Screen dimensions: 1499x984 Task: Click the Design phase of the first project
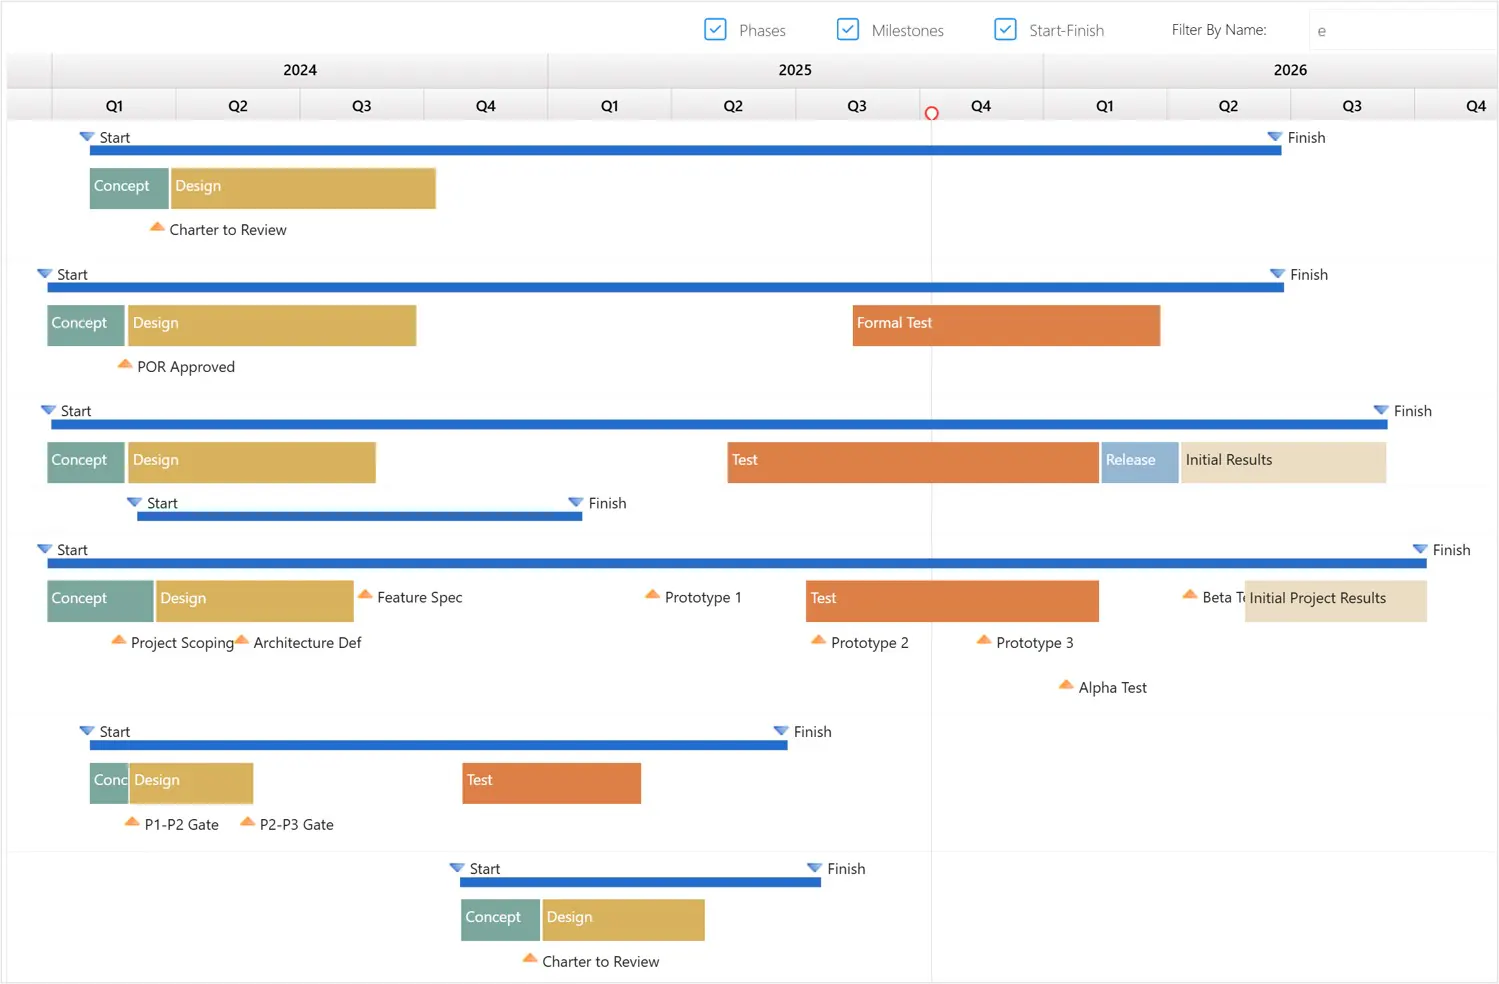(x=303, y=188)
